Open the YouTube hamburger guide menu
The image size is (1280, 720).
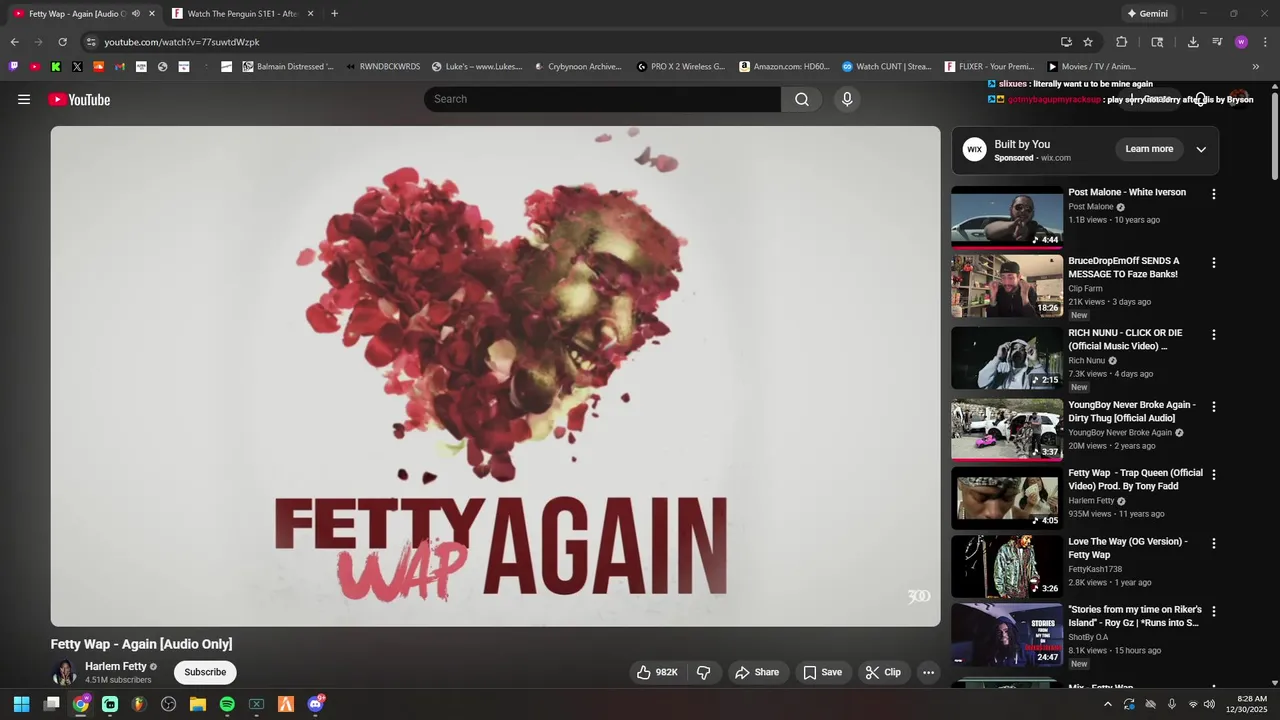[x=24, y=99]
